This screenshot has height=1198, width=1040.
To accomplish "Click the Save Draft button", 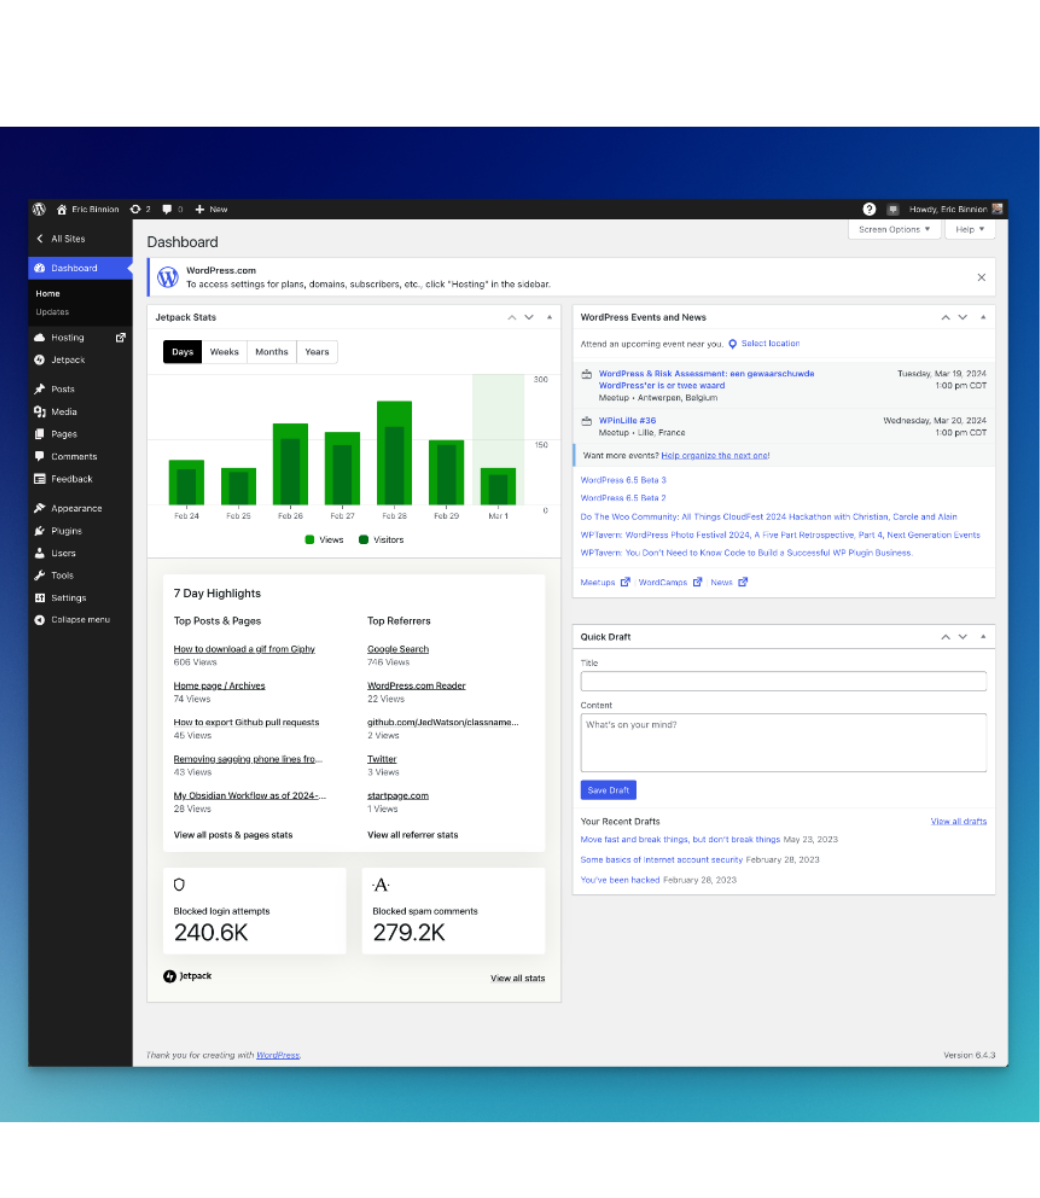I will 608,790.
